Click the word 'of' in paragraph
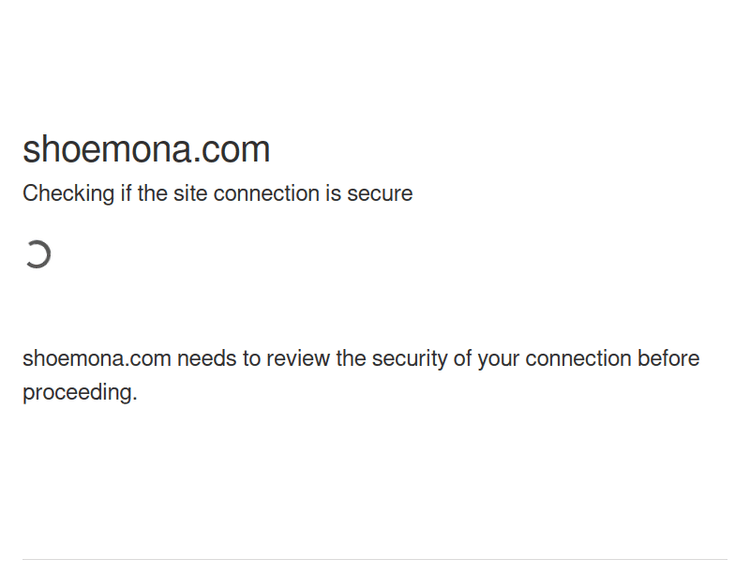750x563 pixels. pos(462,358)
